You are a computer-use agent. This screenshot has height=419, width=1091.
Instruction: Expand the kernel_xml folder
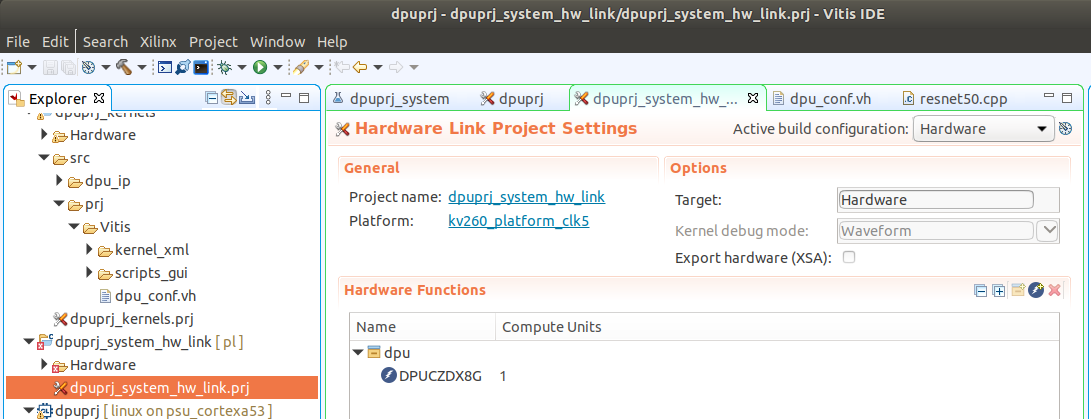[89, 249]
